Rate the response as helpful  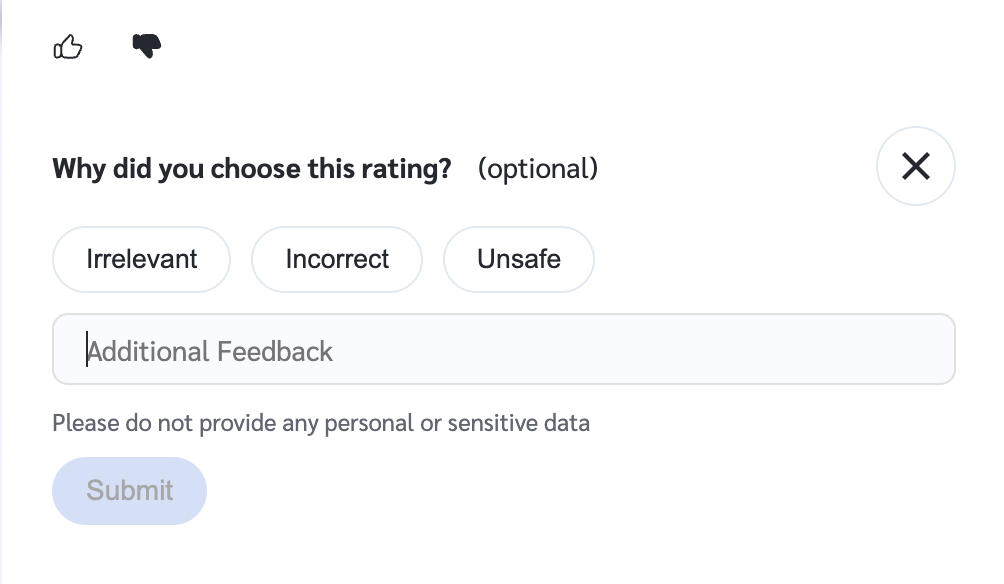(x=68, y=46)
